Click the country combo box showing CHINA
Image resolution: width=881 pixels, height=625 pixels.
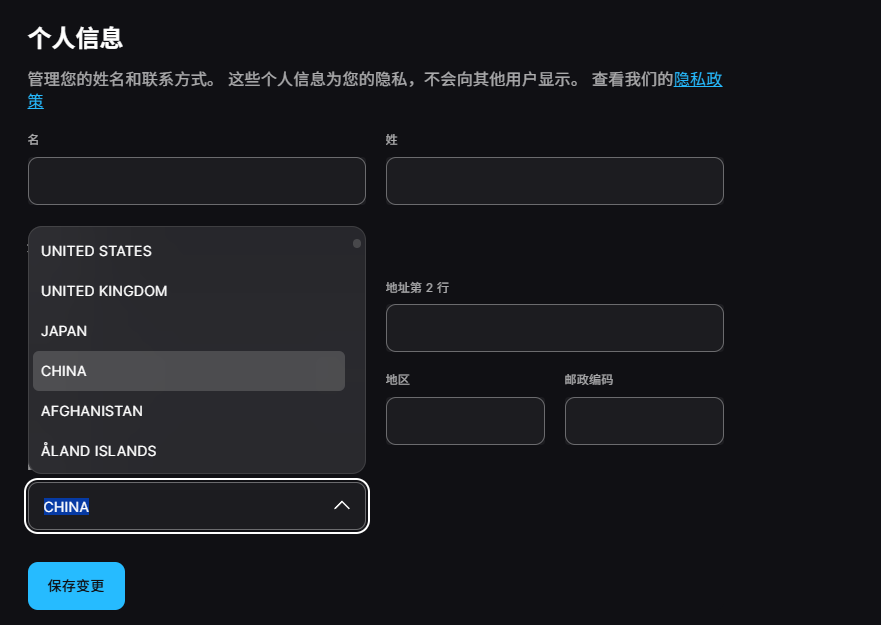click(197, 506)
